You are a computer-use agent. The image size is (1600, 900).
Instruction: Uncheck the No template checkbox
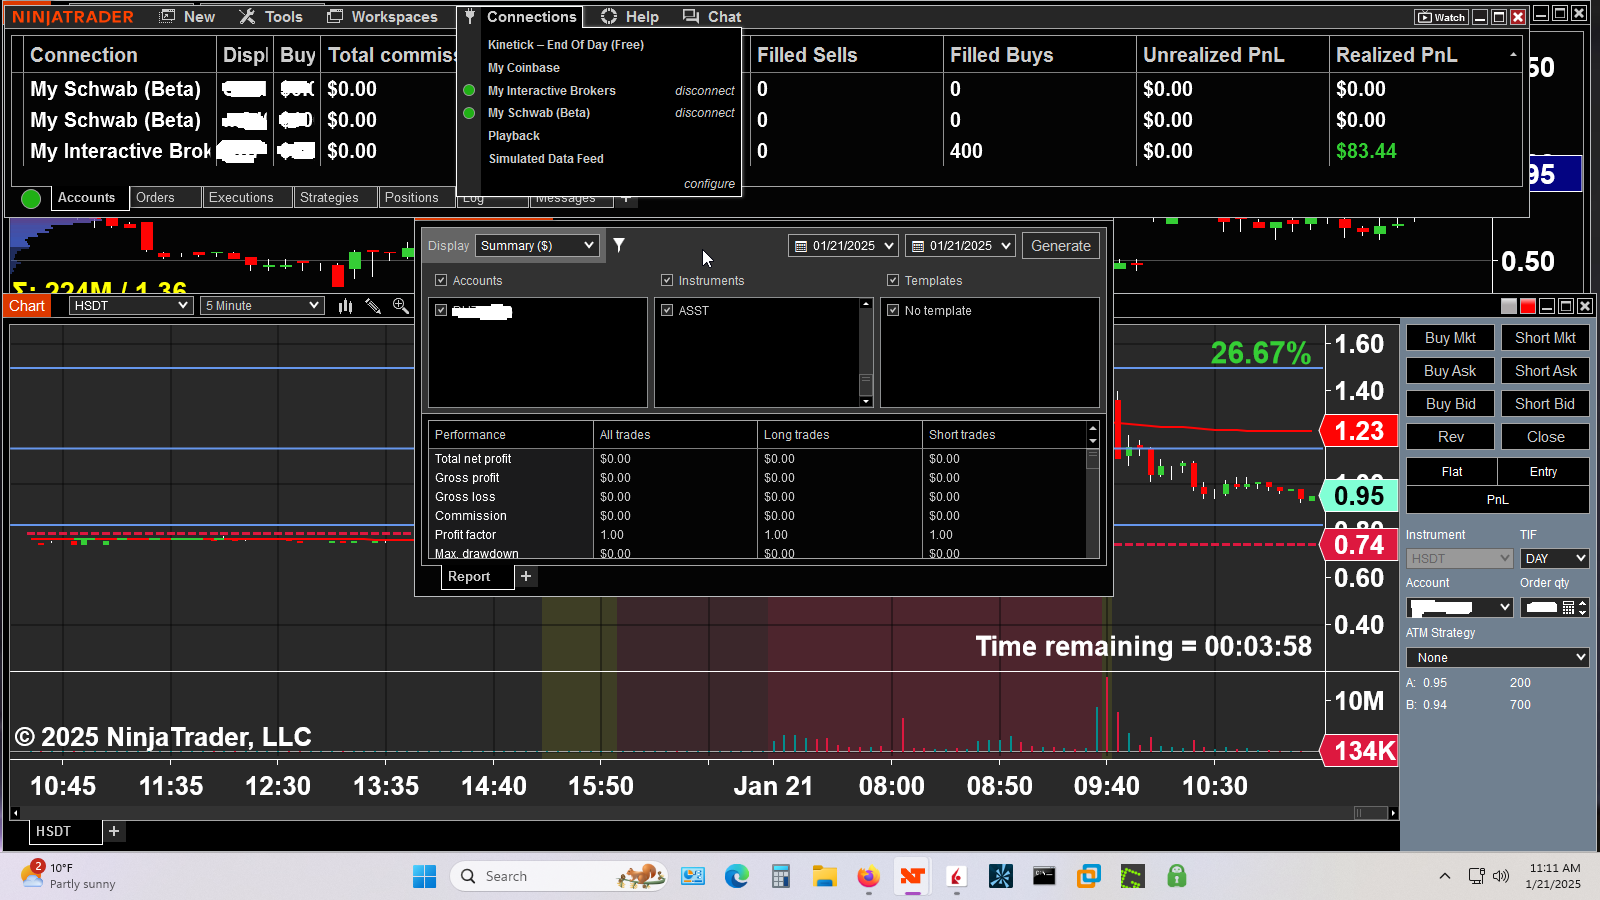click(x=893, y=311)
